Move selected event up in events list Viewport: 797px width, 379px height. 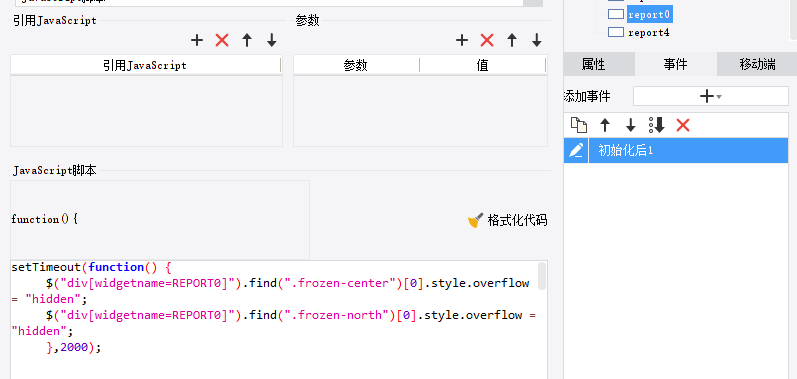(605, 124)
